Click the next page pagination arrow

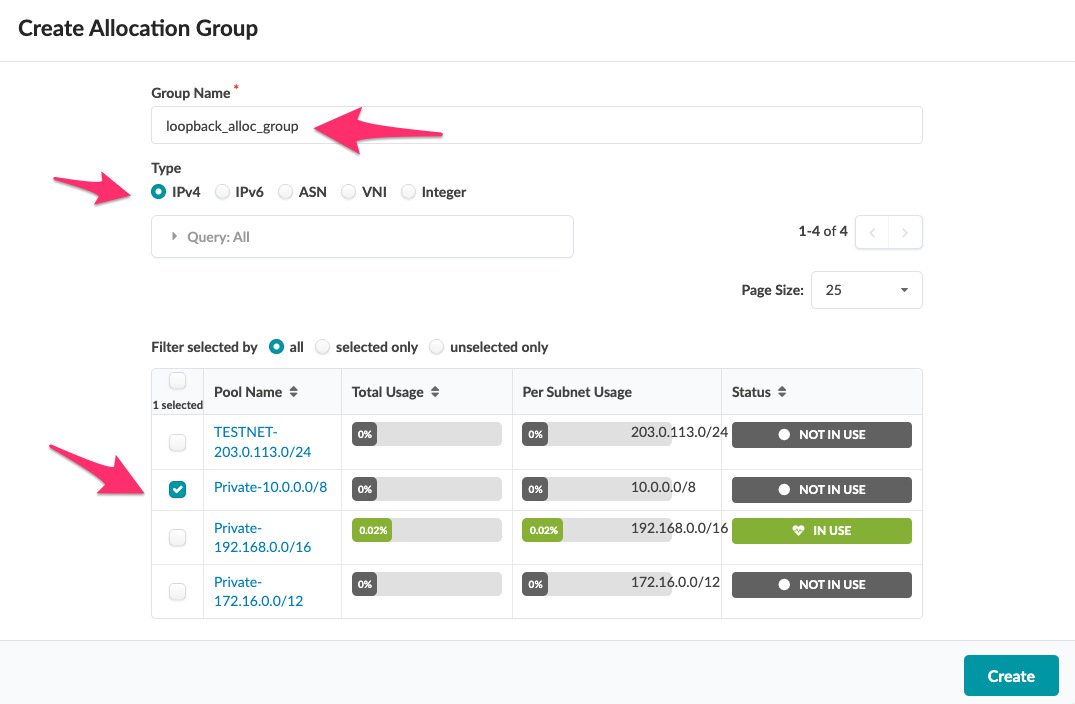[x=905, y=231]
